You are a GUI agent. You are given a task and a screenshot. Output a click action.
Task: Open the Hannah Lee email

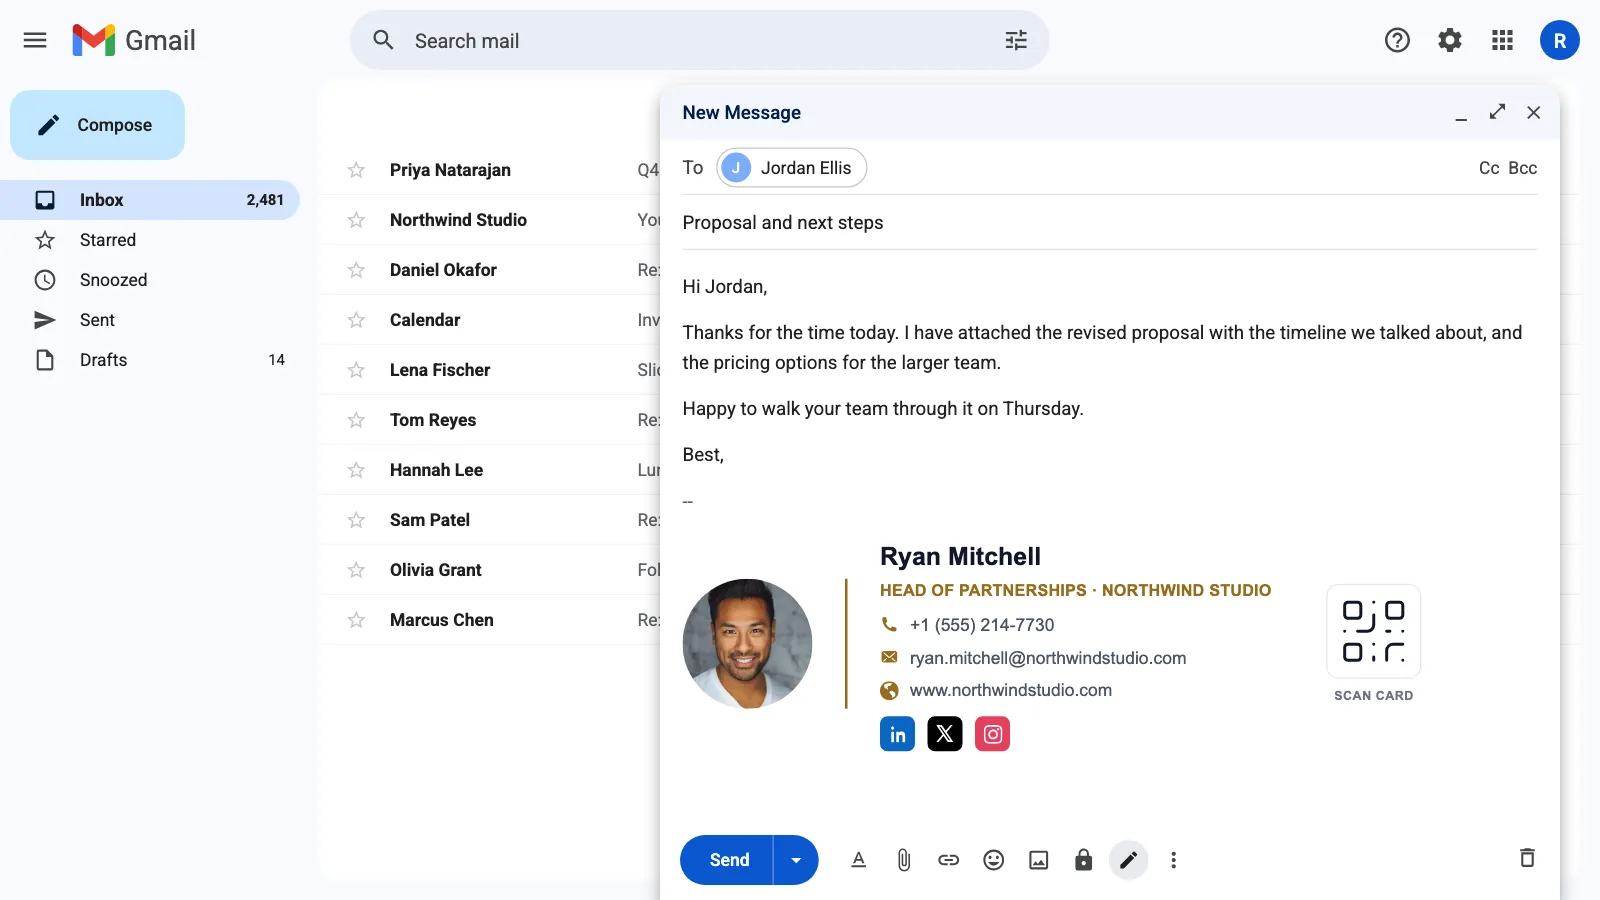click(490, 470)
